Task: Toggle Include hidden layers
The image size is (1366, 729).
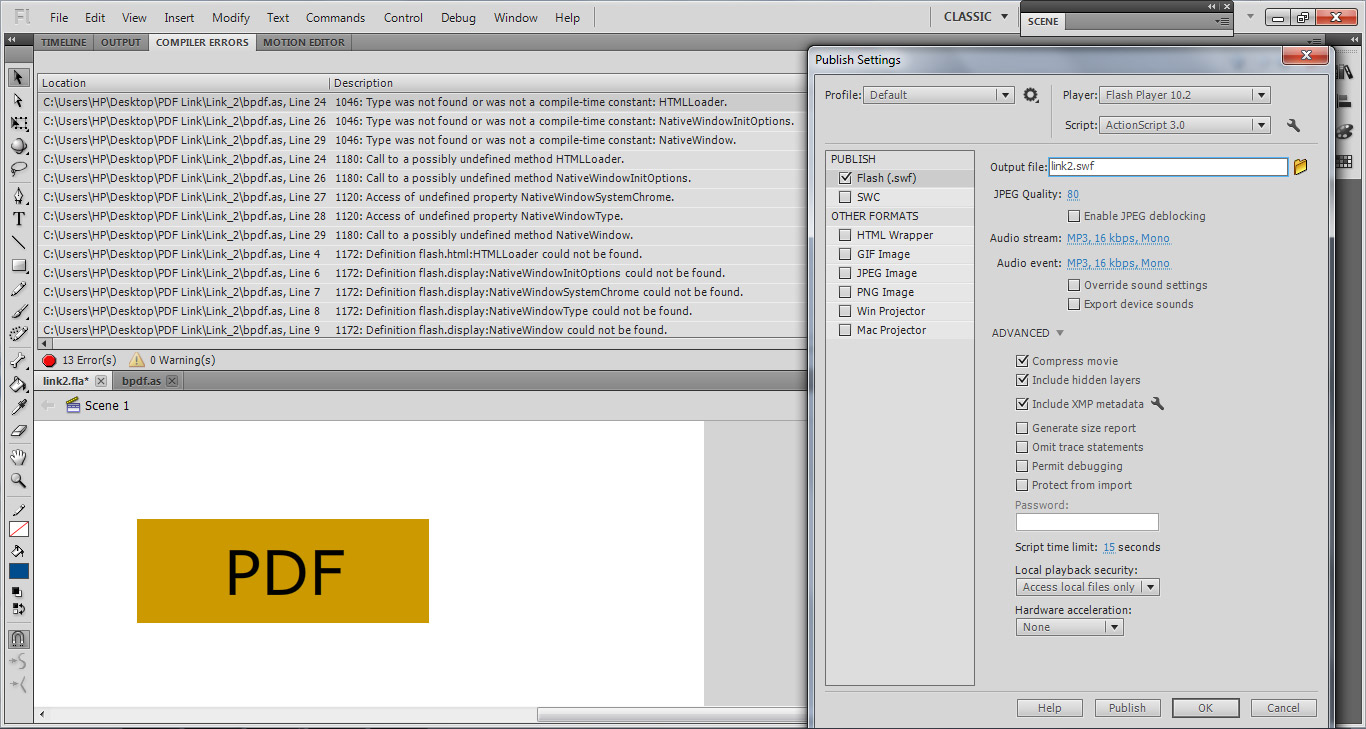Action: 1022,380
